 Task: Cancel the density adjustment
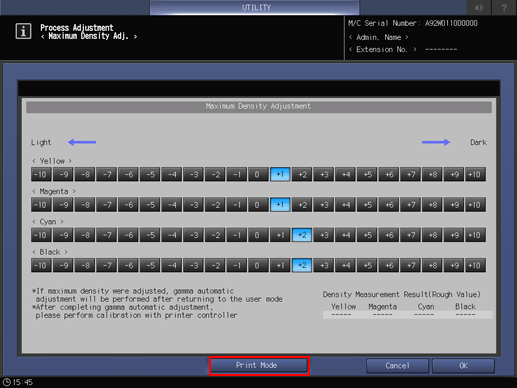point(397,366)
